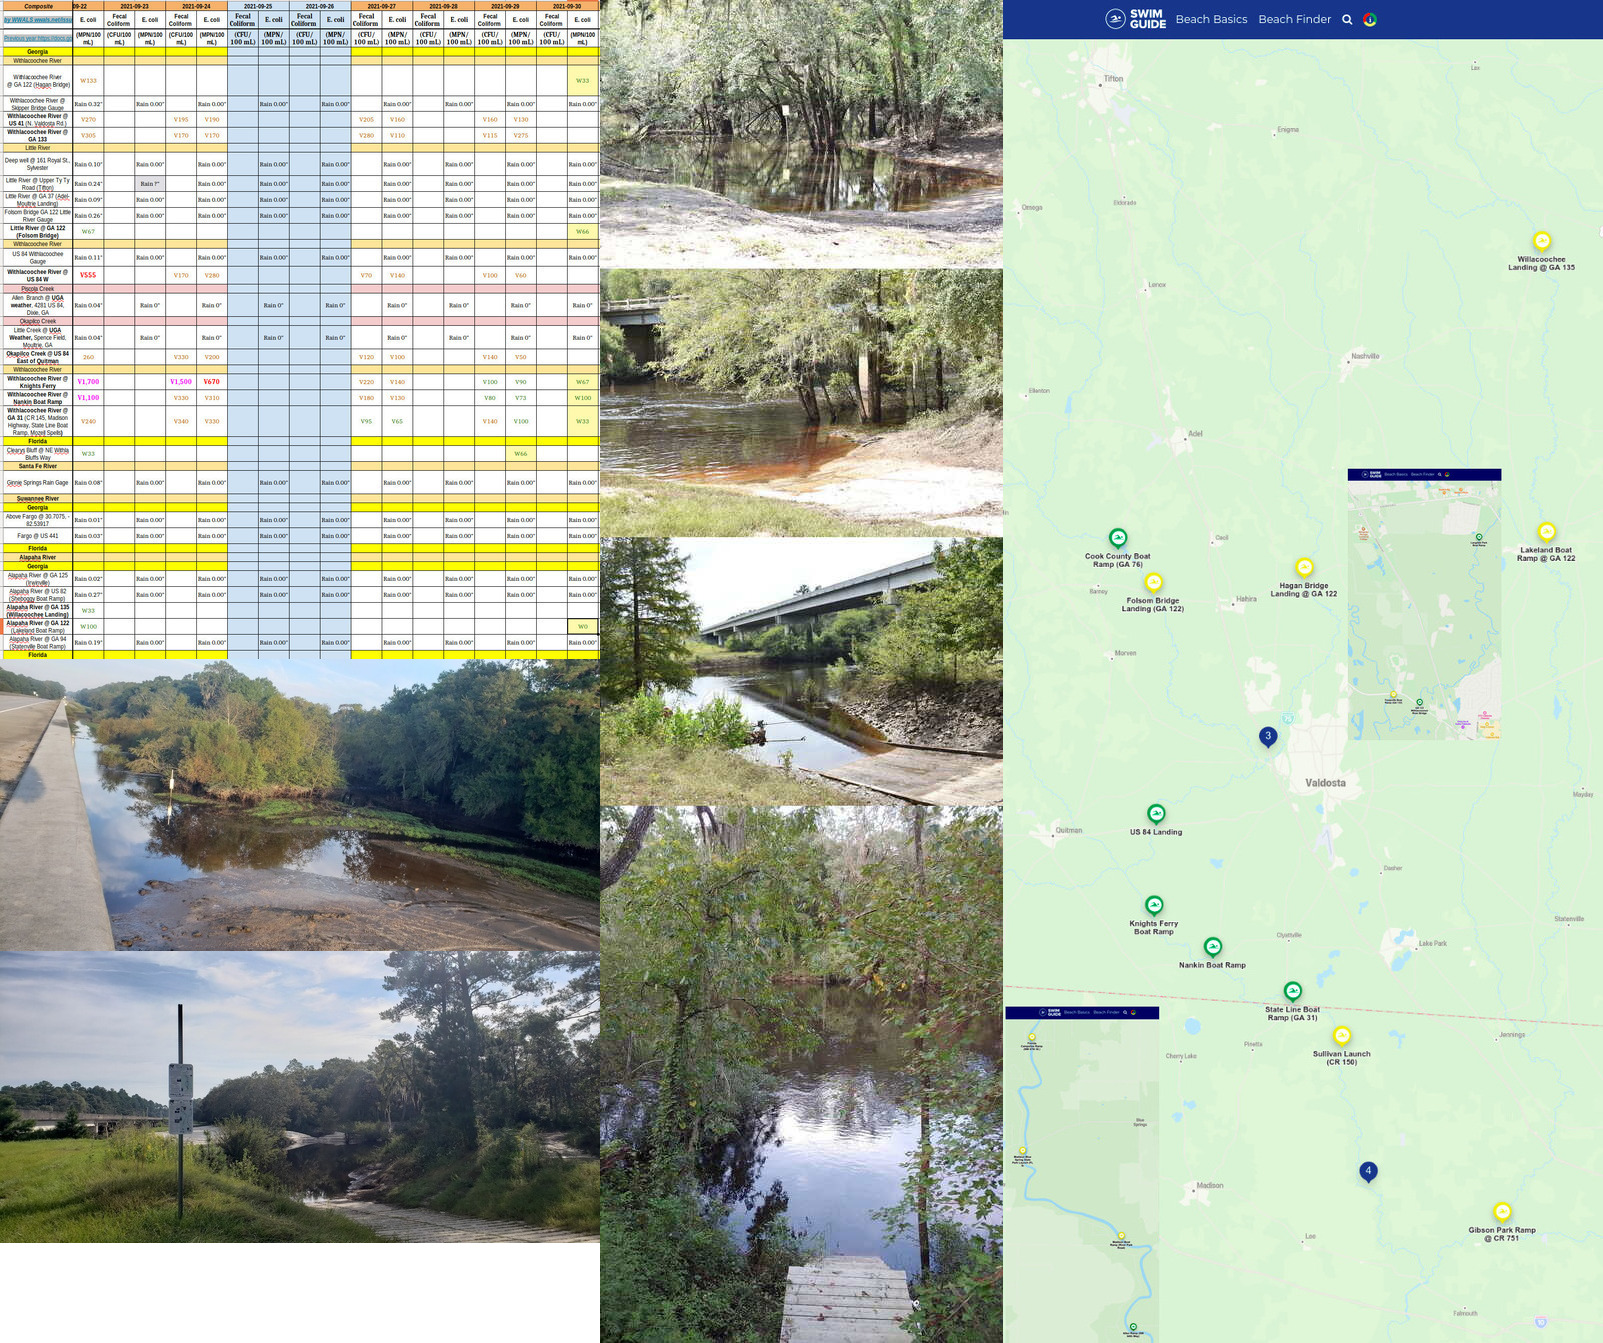Select Cook County Boat Ramp green marker
1603x1343 pixels.
1118,538
